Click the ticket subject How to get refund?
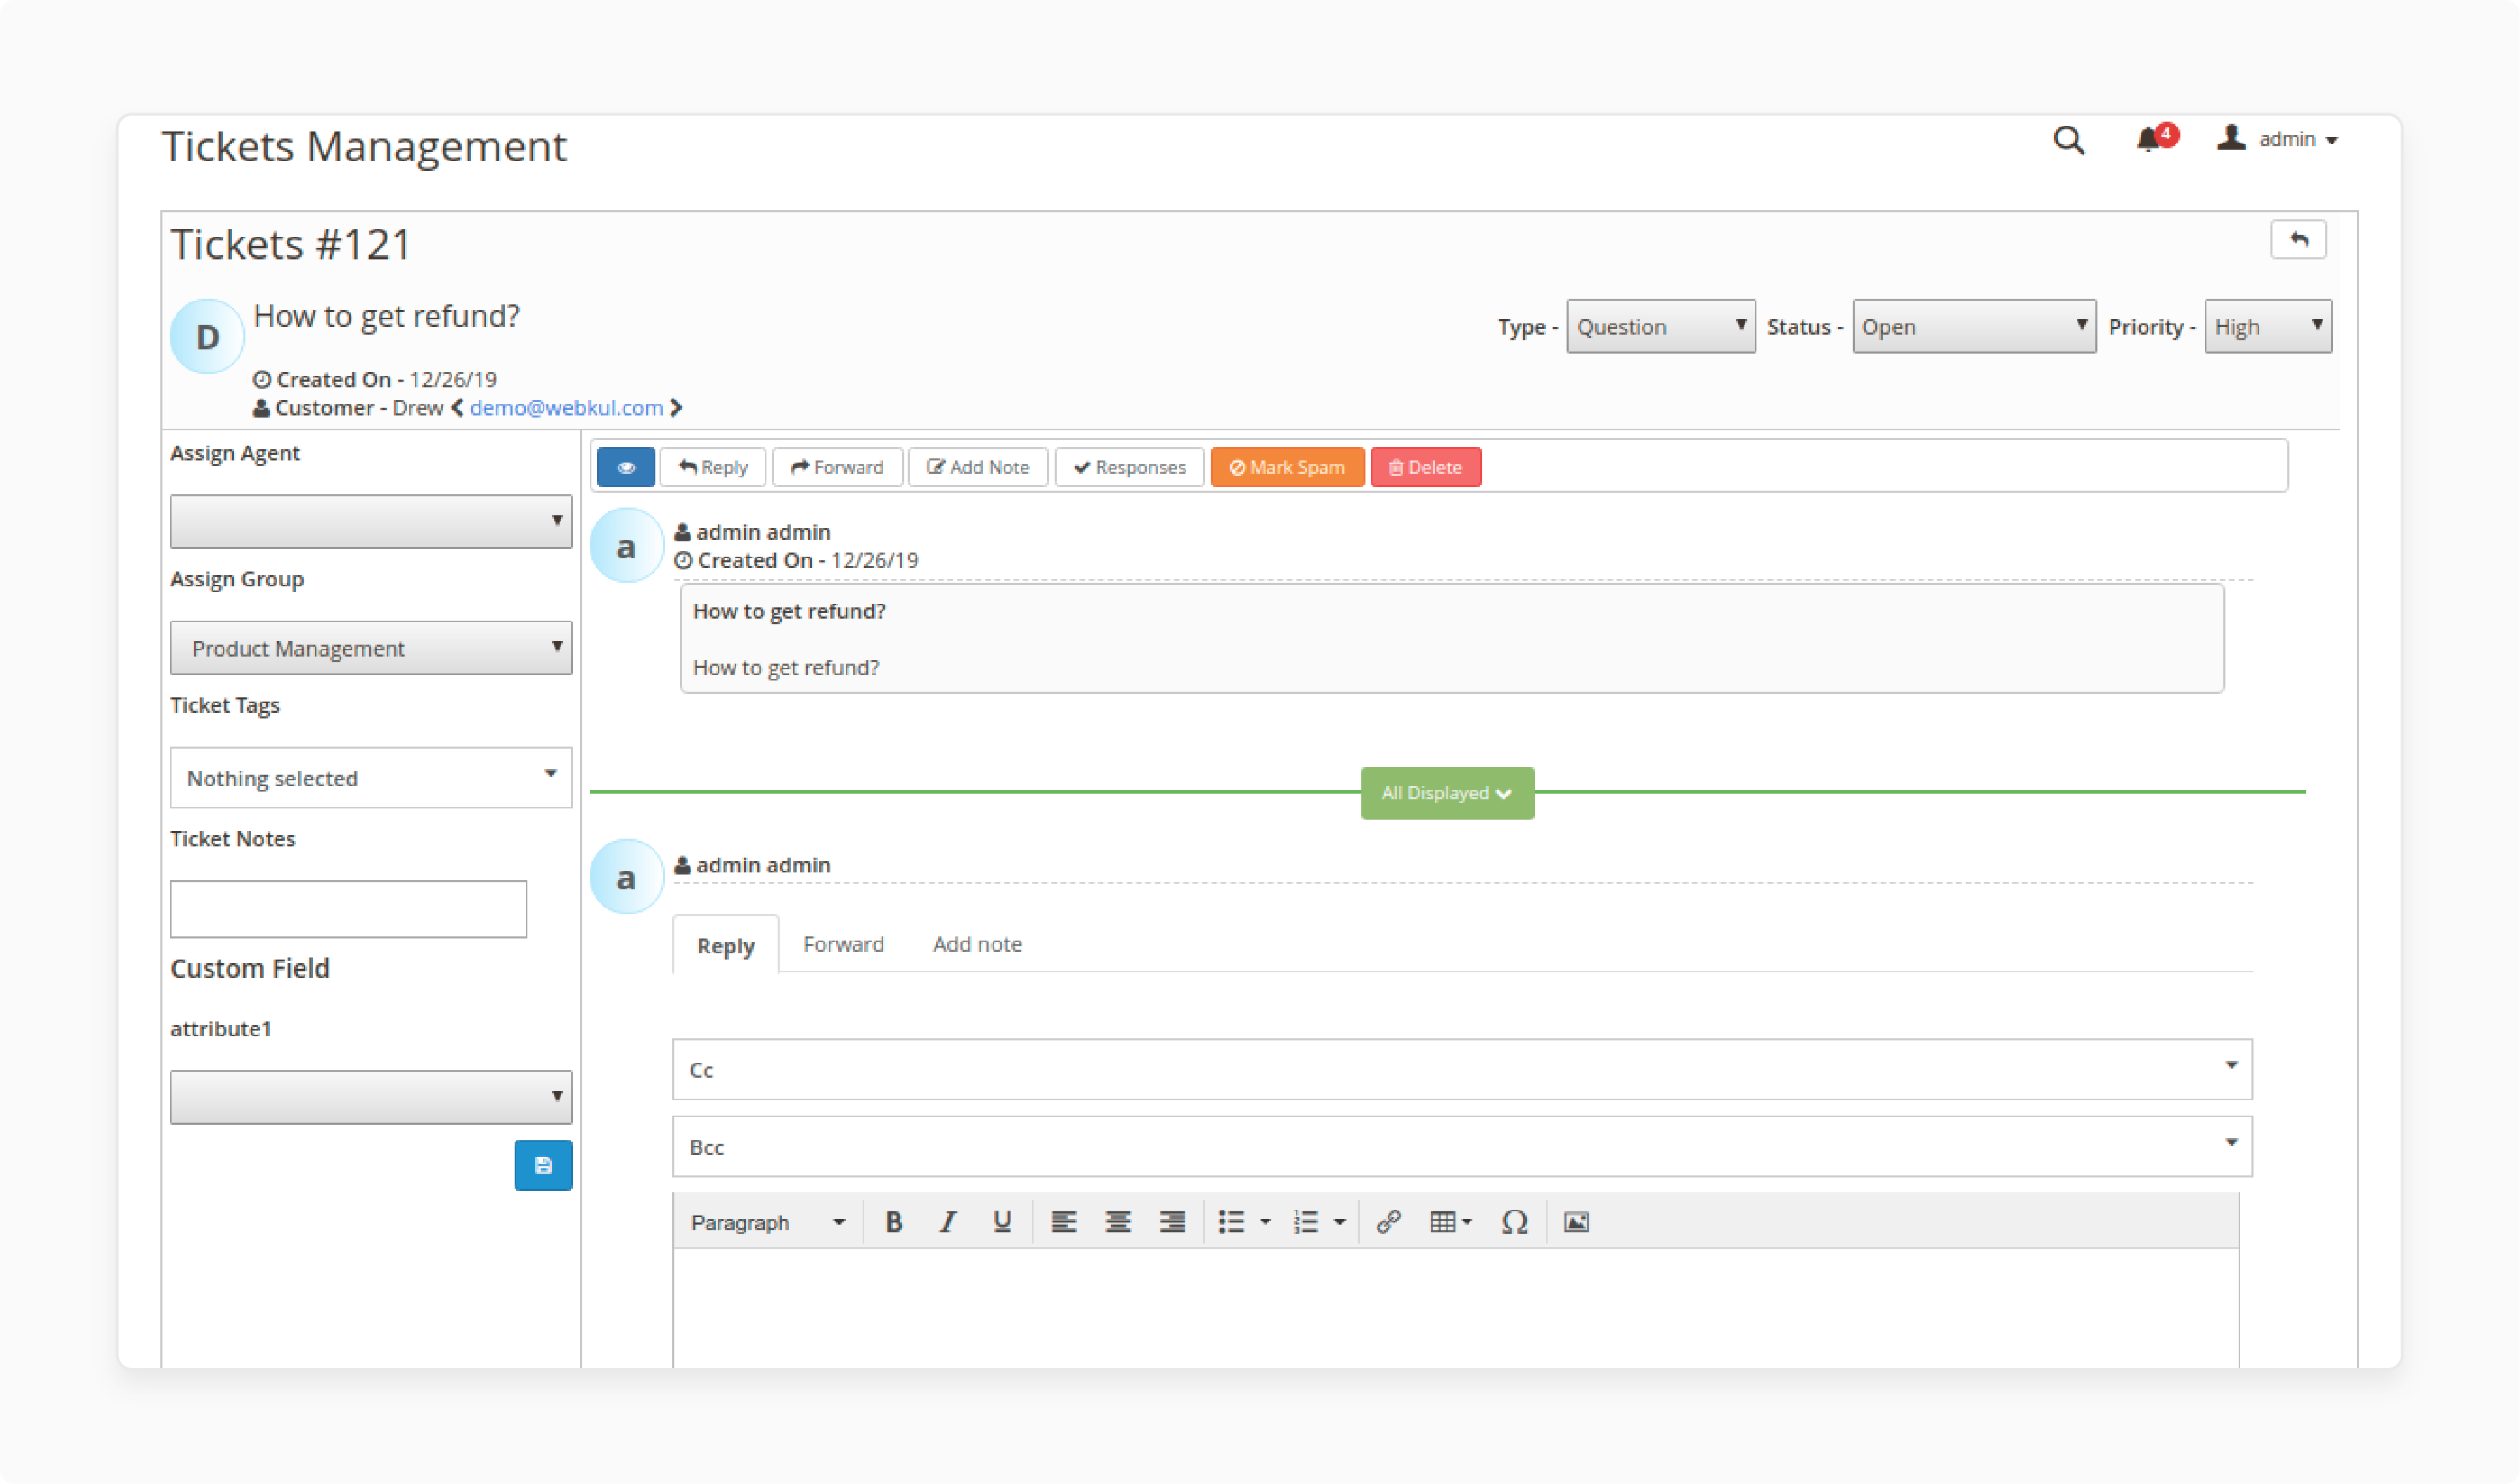The height and width of the screenshot is (1484, 2520). tap(387, 316)
